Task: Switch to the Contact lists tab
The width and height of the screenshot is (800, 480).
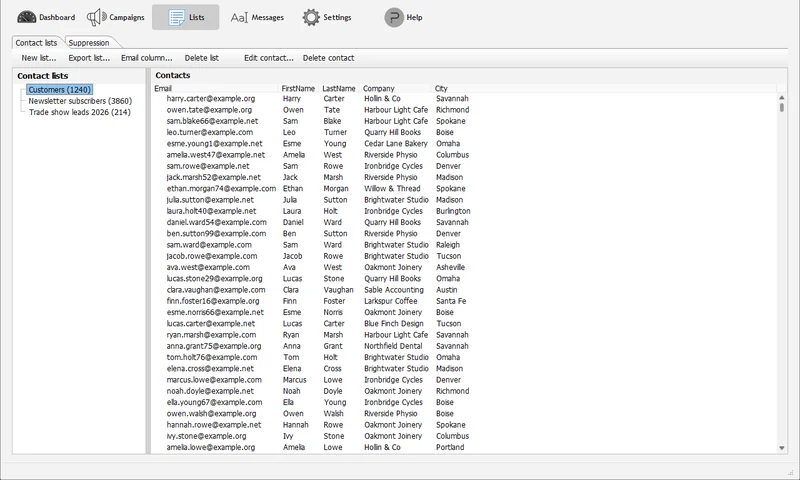Action: click(x=36, y=43)
